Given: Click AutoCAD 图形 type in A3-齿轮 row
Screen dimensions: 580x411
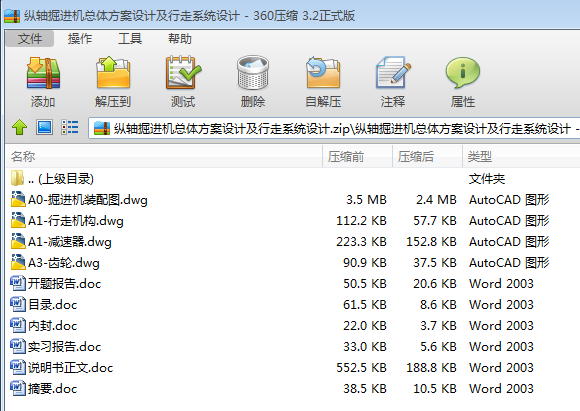Looking at the screenshot, I should pyautogui.click(x=509, y=263).
